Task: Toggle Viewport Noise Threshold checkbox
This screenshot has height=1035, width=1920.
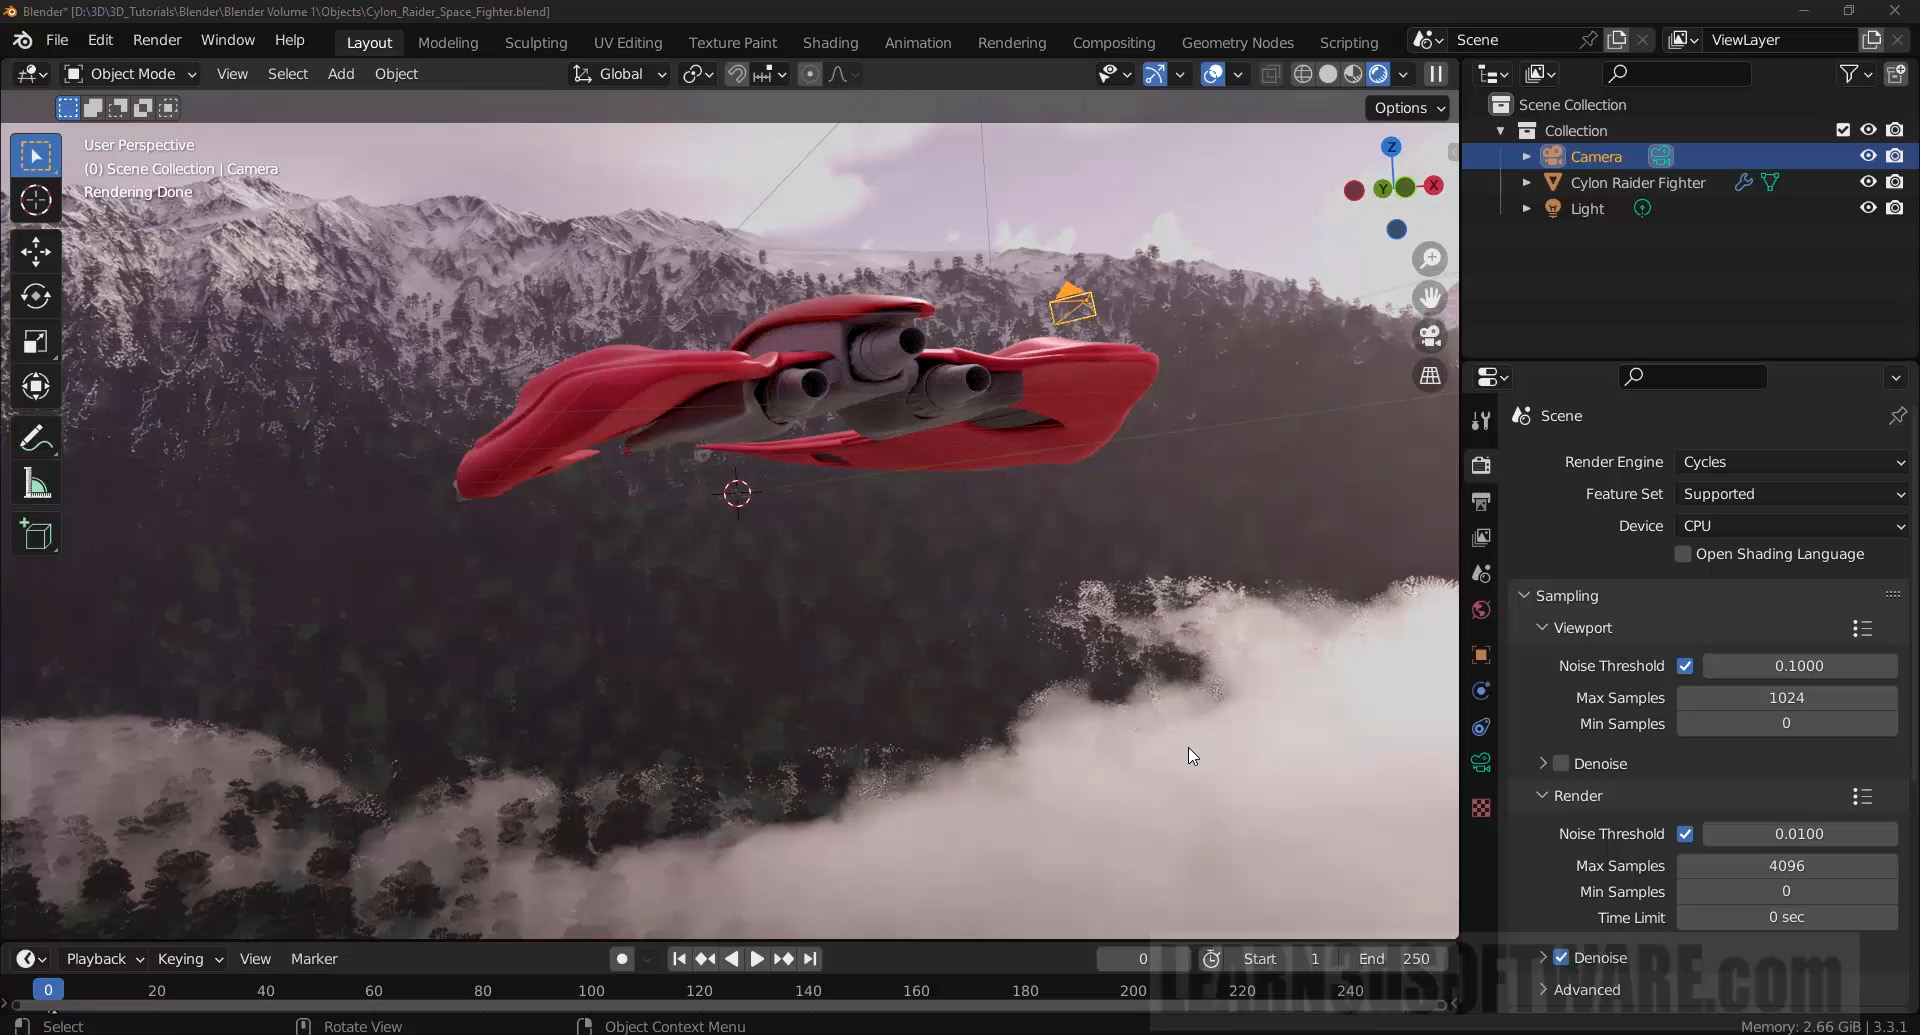Action: coord(1685,666)
